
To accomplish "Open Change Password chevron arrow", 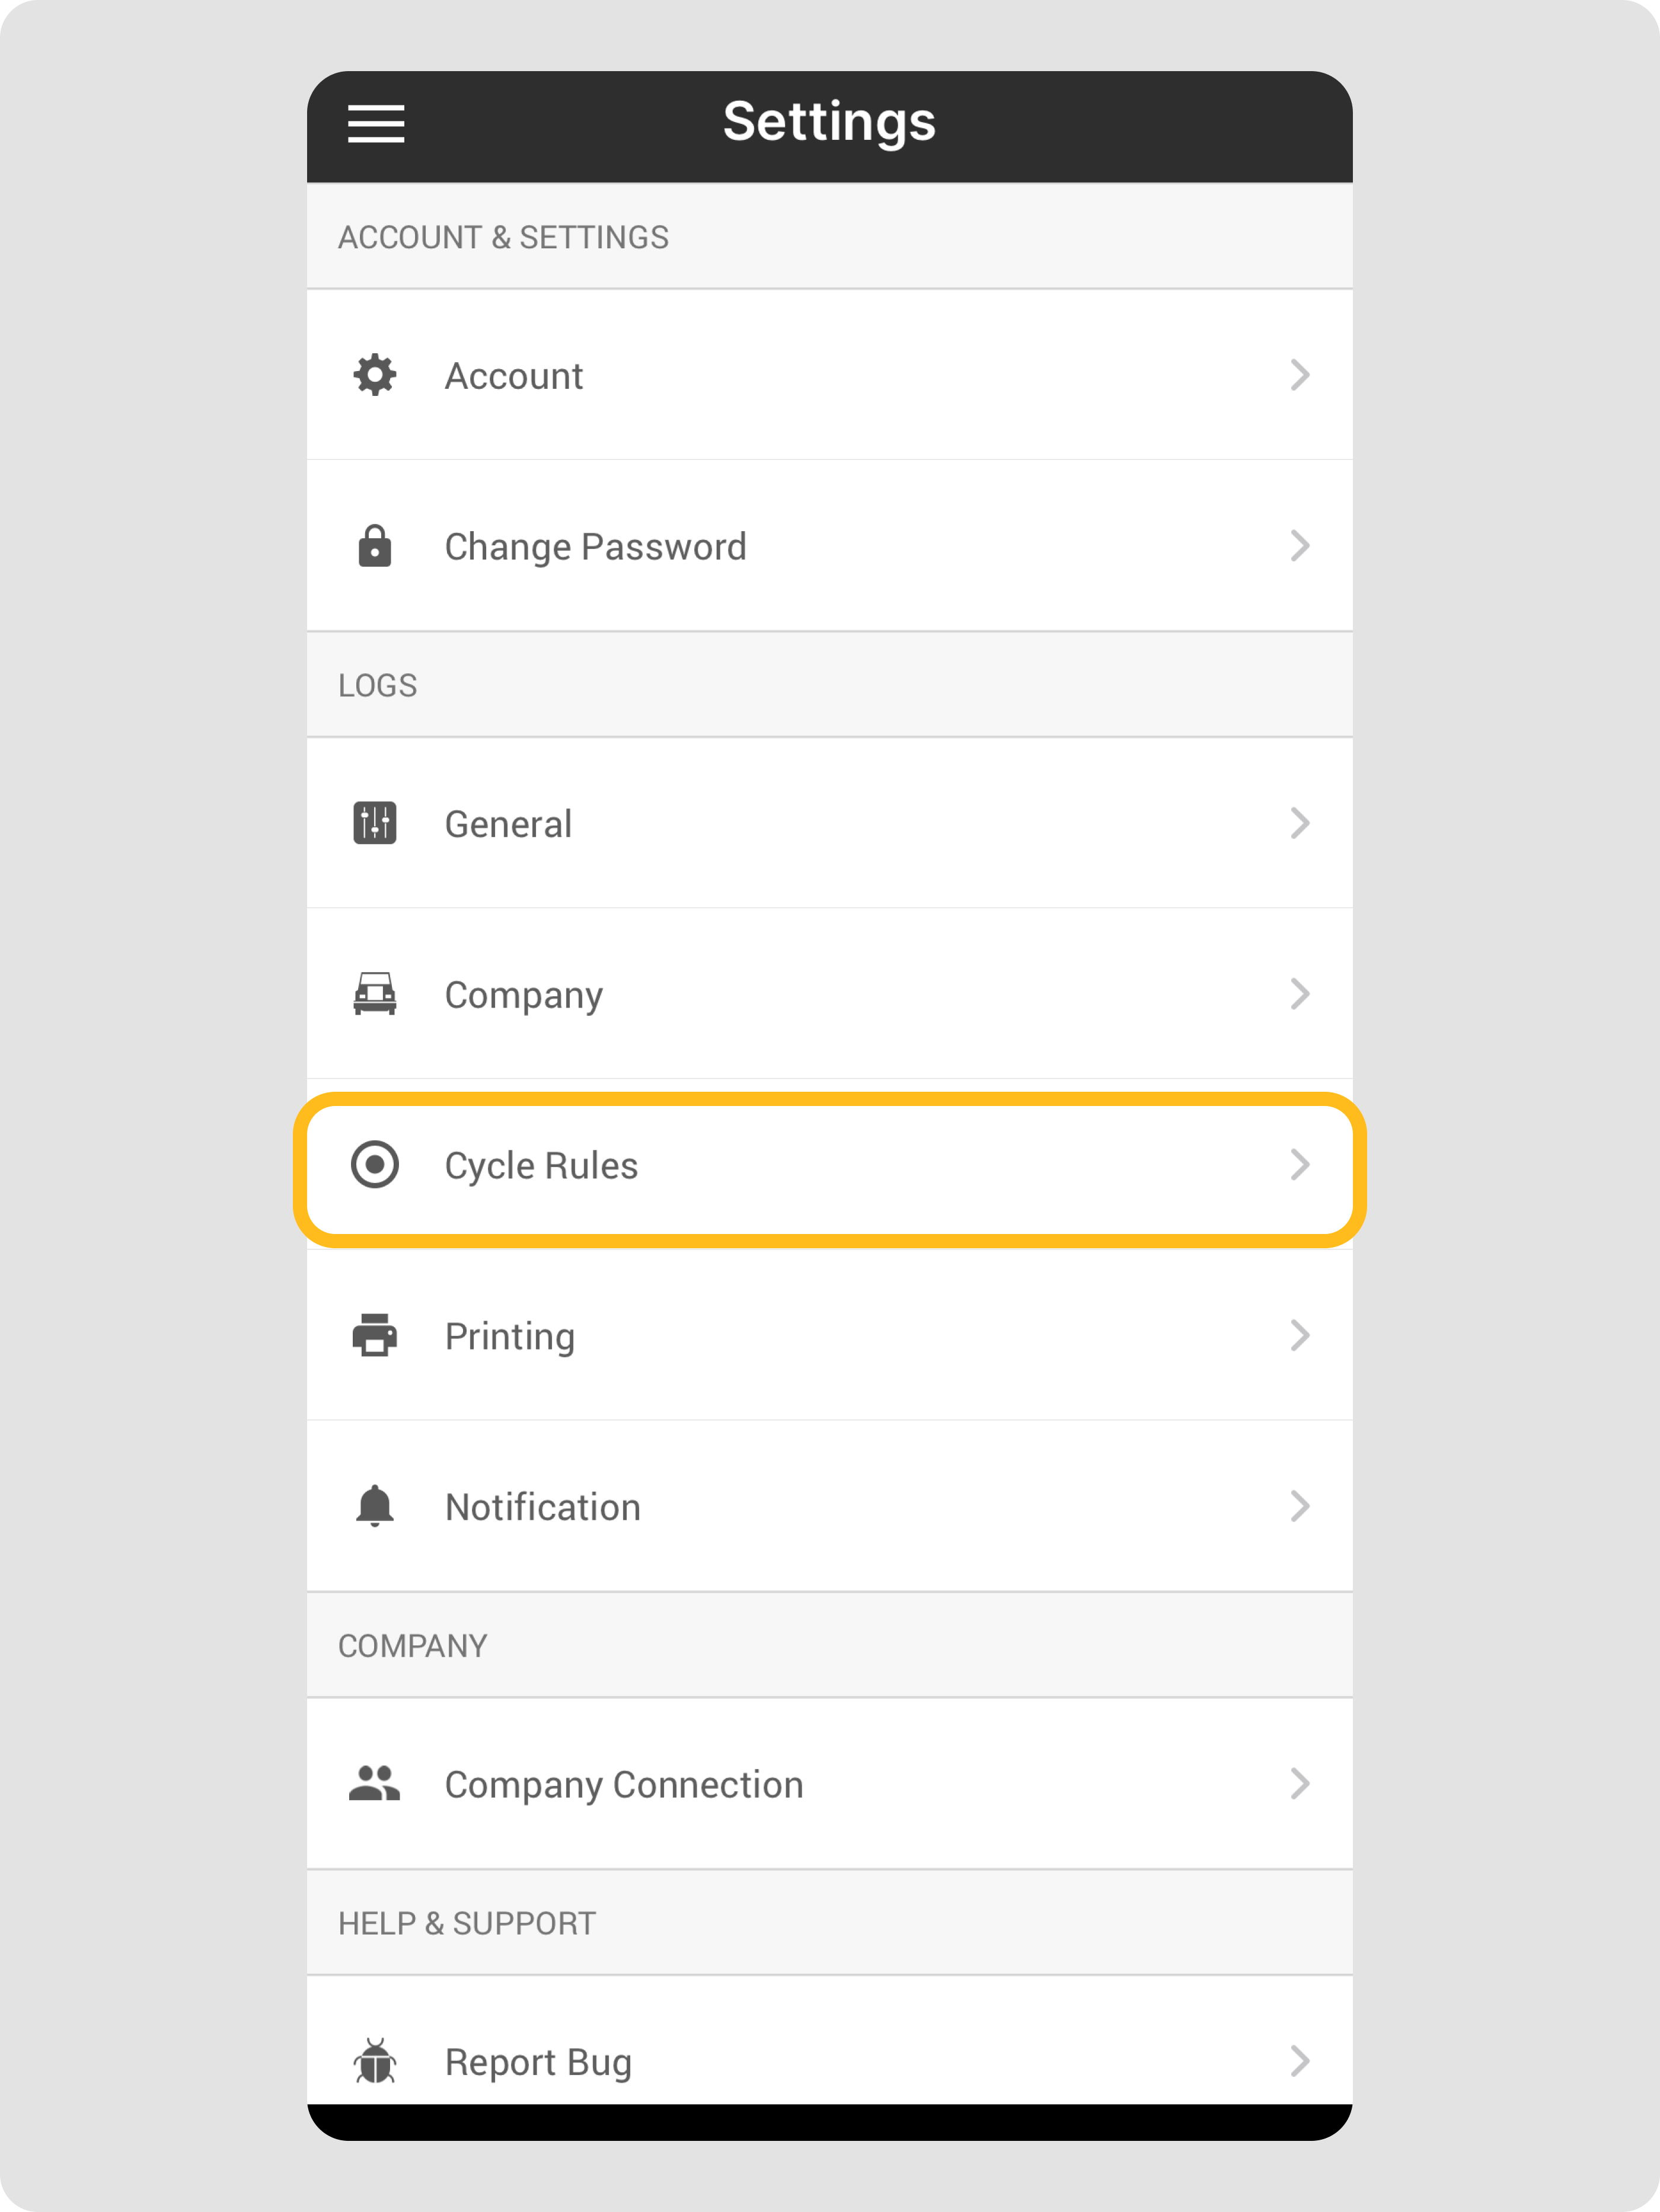I will pyautogui.click(x=1299, y=546).
